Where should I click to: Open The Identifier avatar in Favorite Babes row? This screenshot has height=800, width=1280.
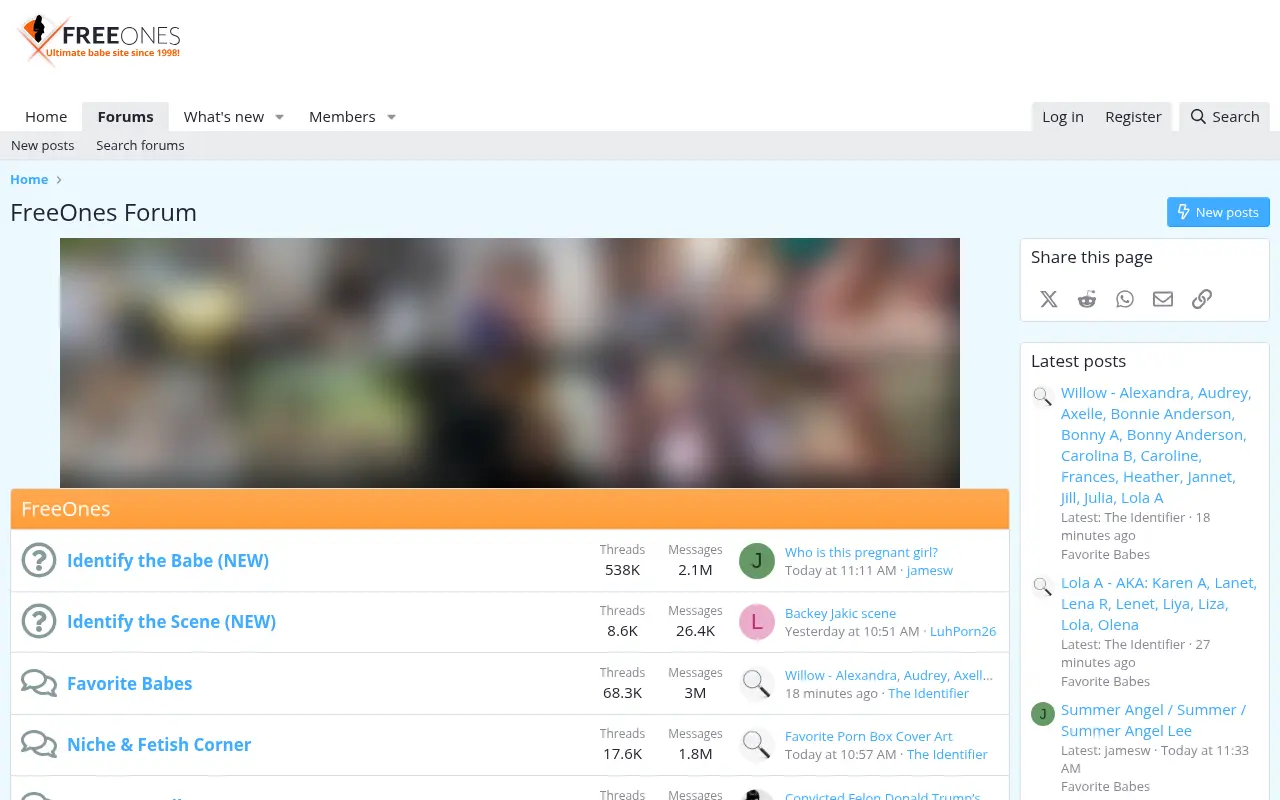click(757, 684)
